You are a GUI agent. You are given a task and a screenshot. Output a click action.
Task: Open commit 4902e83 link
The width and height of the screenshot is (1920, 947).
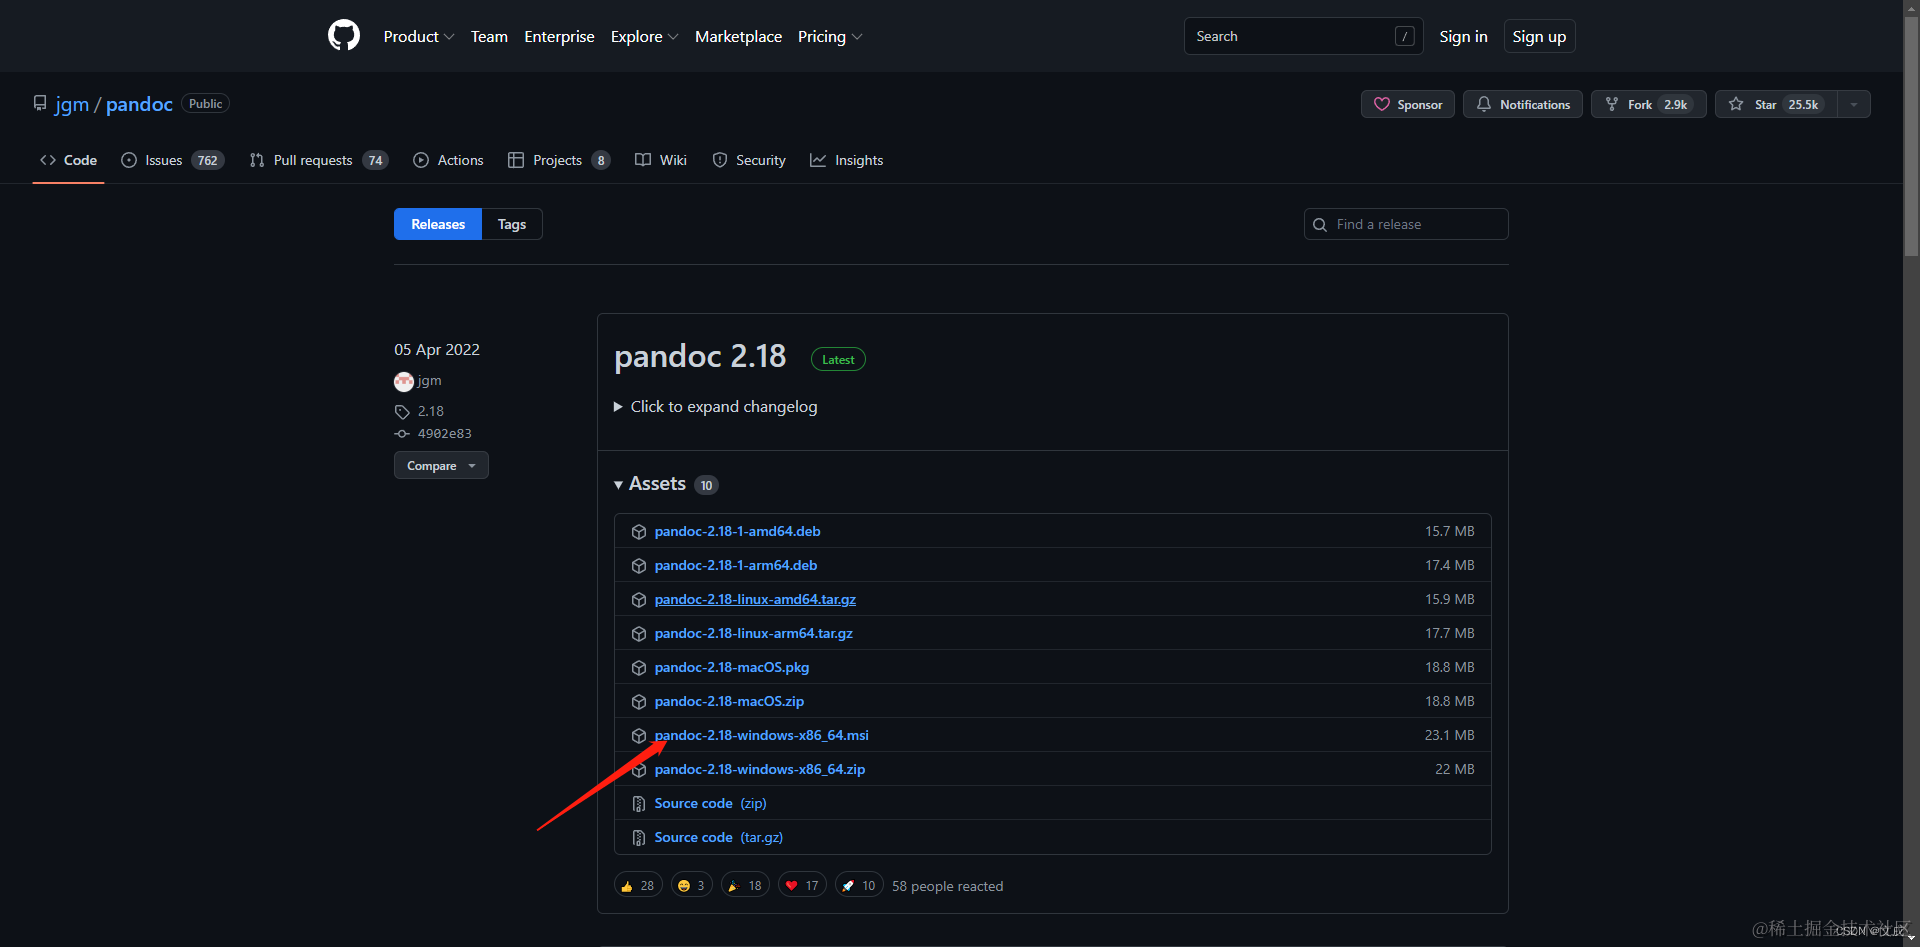pos(444,434)
